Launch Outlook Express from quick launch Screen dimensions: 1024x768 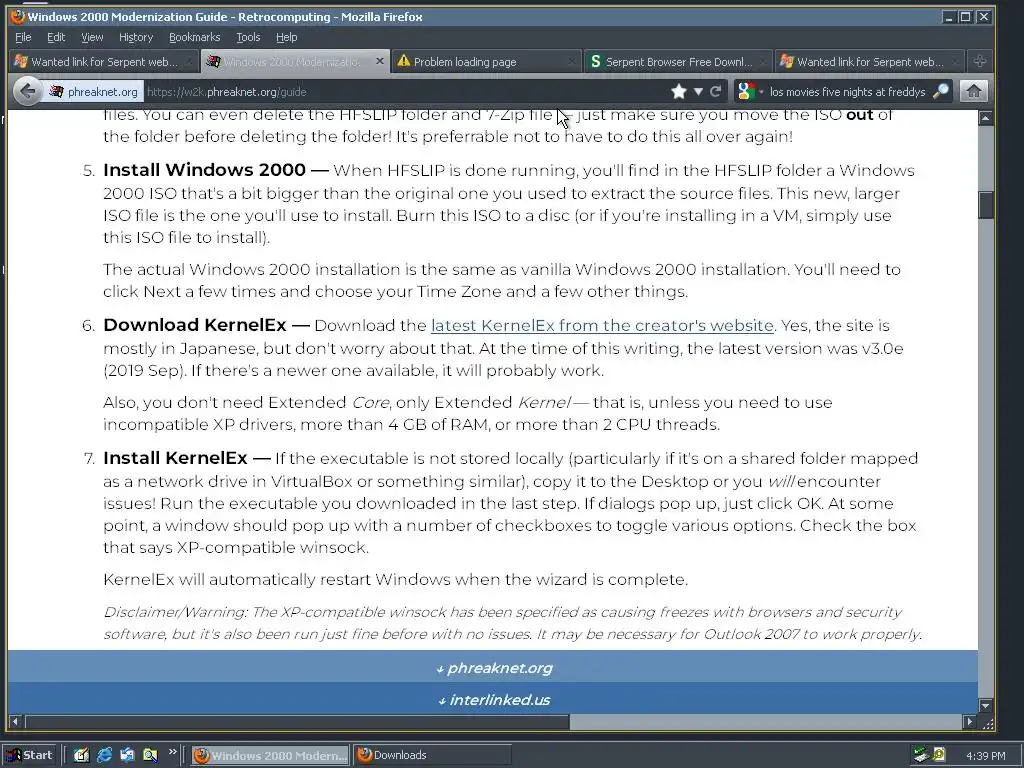coord(127,755)
